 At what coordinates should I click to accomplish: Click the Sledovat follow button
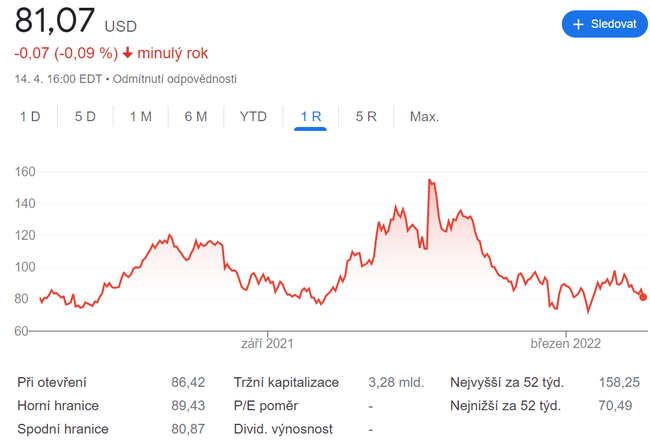coord(604,24)
